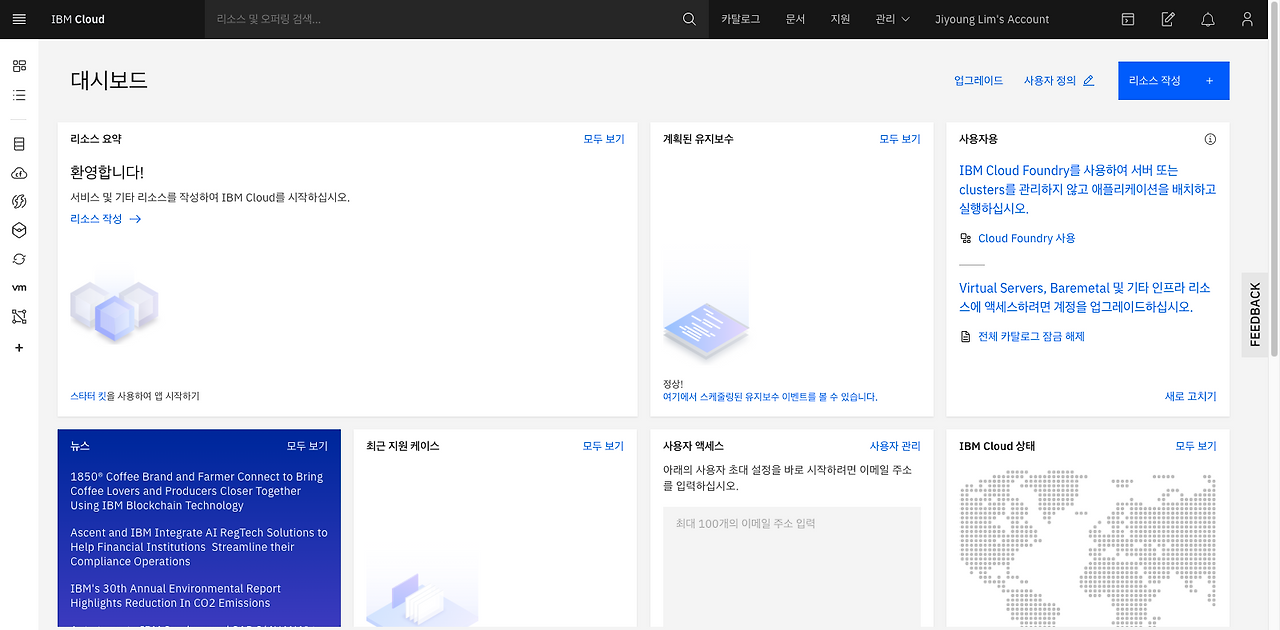Viewport: 1280px width, 630px height.
Task: Open the Cloud Foundry icon in sidebar
Action: 18,172
